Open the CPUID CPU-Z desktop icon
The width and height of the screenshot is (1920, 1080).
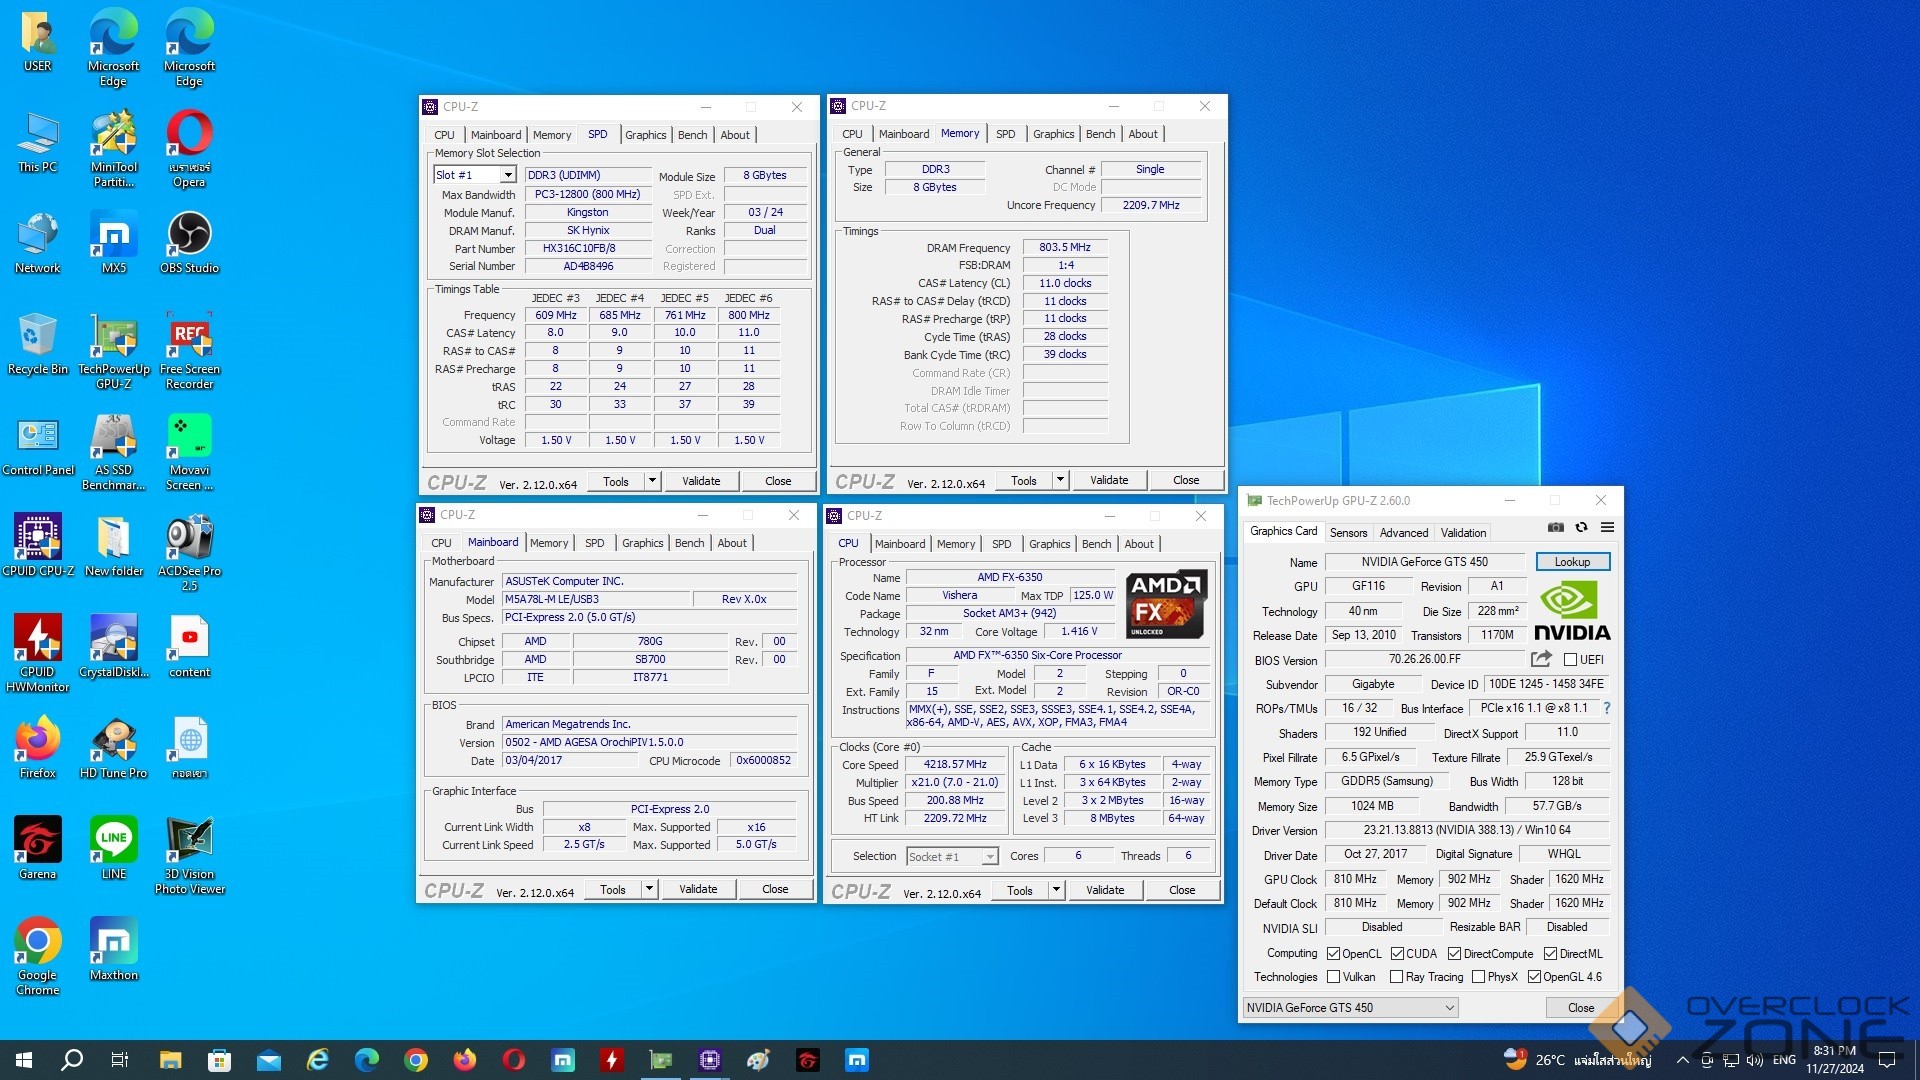38,545
